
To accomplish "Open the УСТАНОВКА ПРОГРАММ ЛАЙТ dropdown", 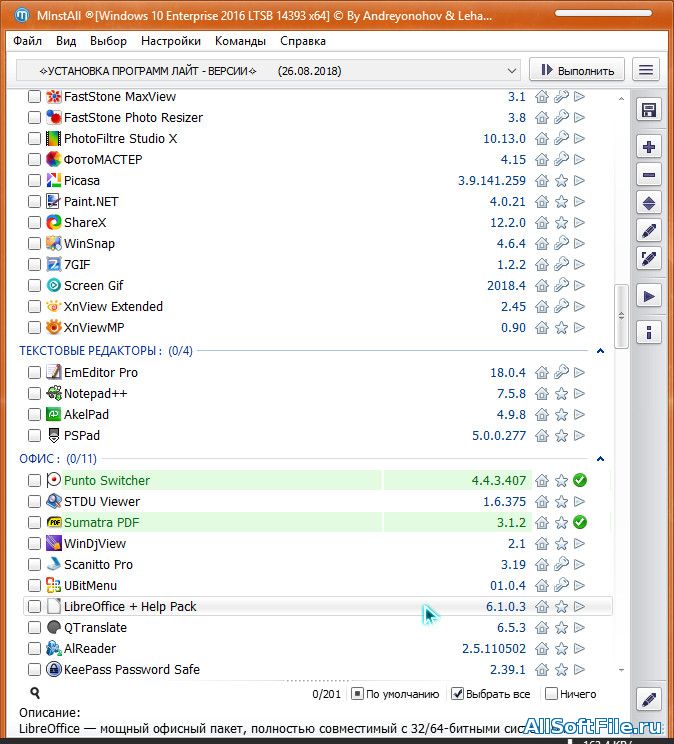I will click(x=268, y=71).
